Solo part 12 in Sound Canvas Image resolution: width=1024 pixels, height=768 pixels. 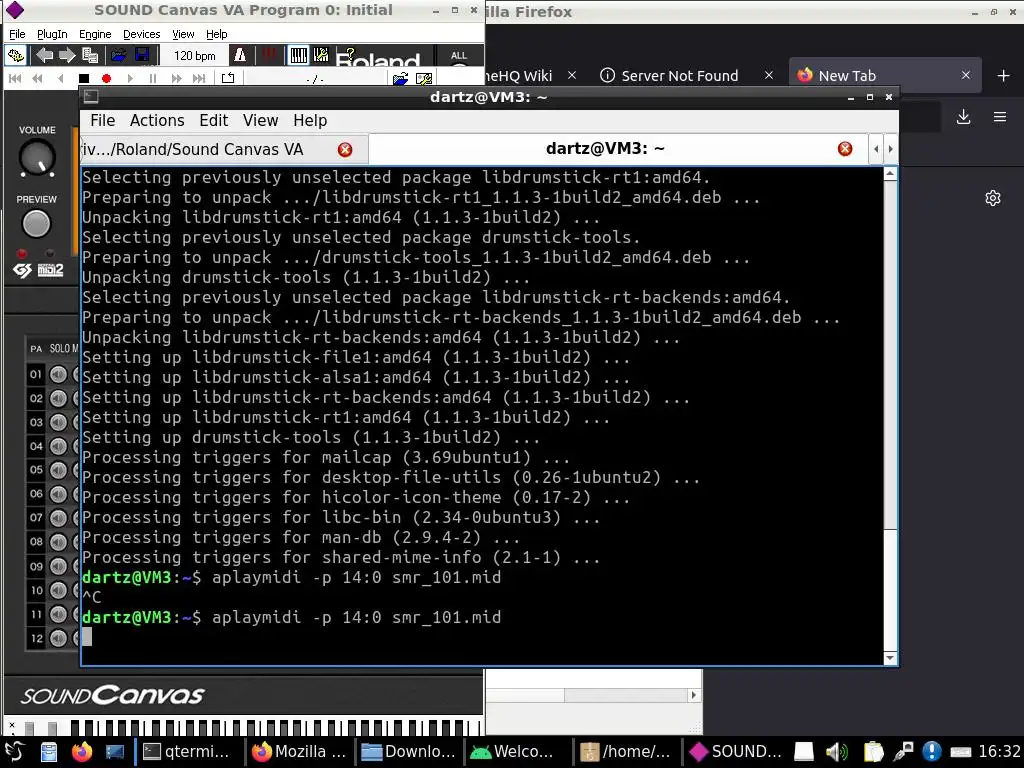[x=58, y=638]
